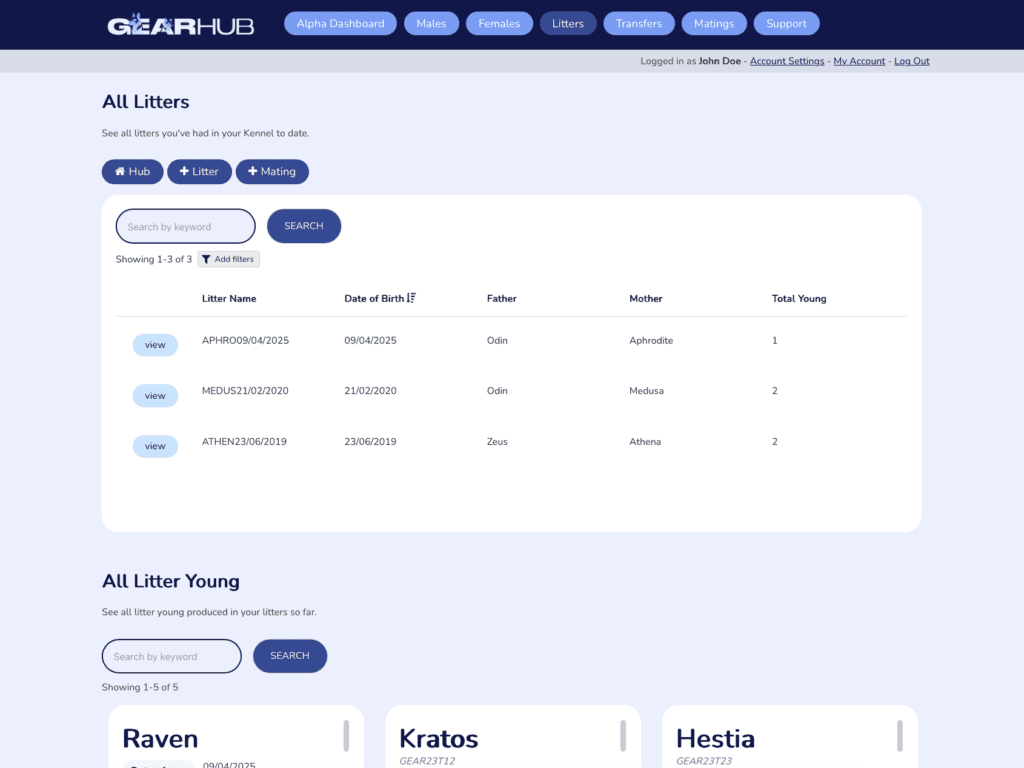This screenshot has height=768, width=1024.
Task: View the APHRO09/04/2025 litter
Action: click(155, 345)
